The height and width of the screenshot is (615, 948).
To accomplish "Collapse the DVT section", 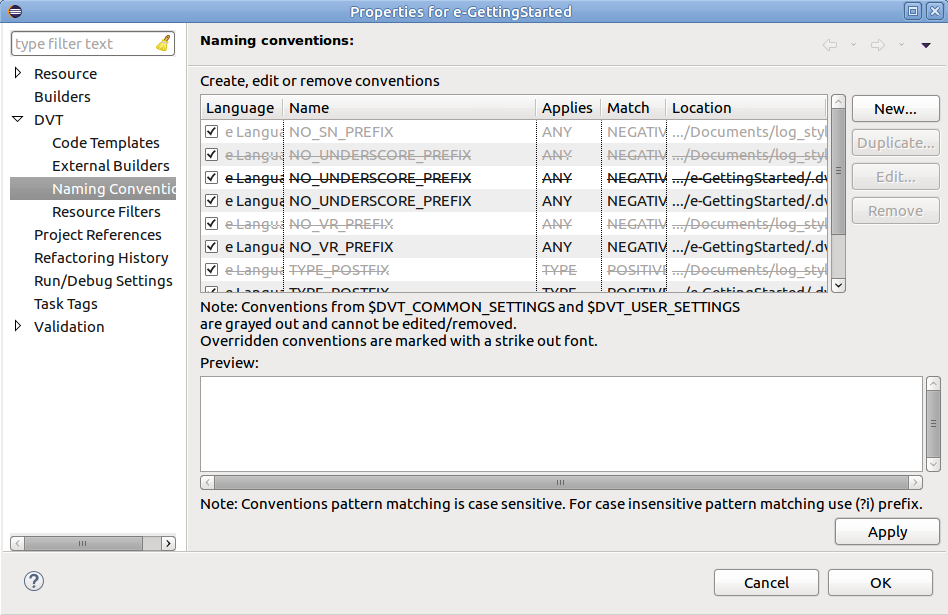I will click(x=20, y=119).
